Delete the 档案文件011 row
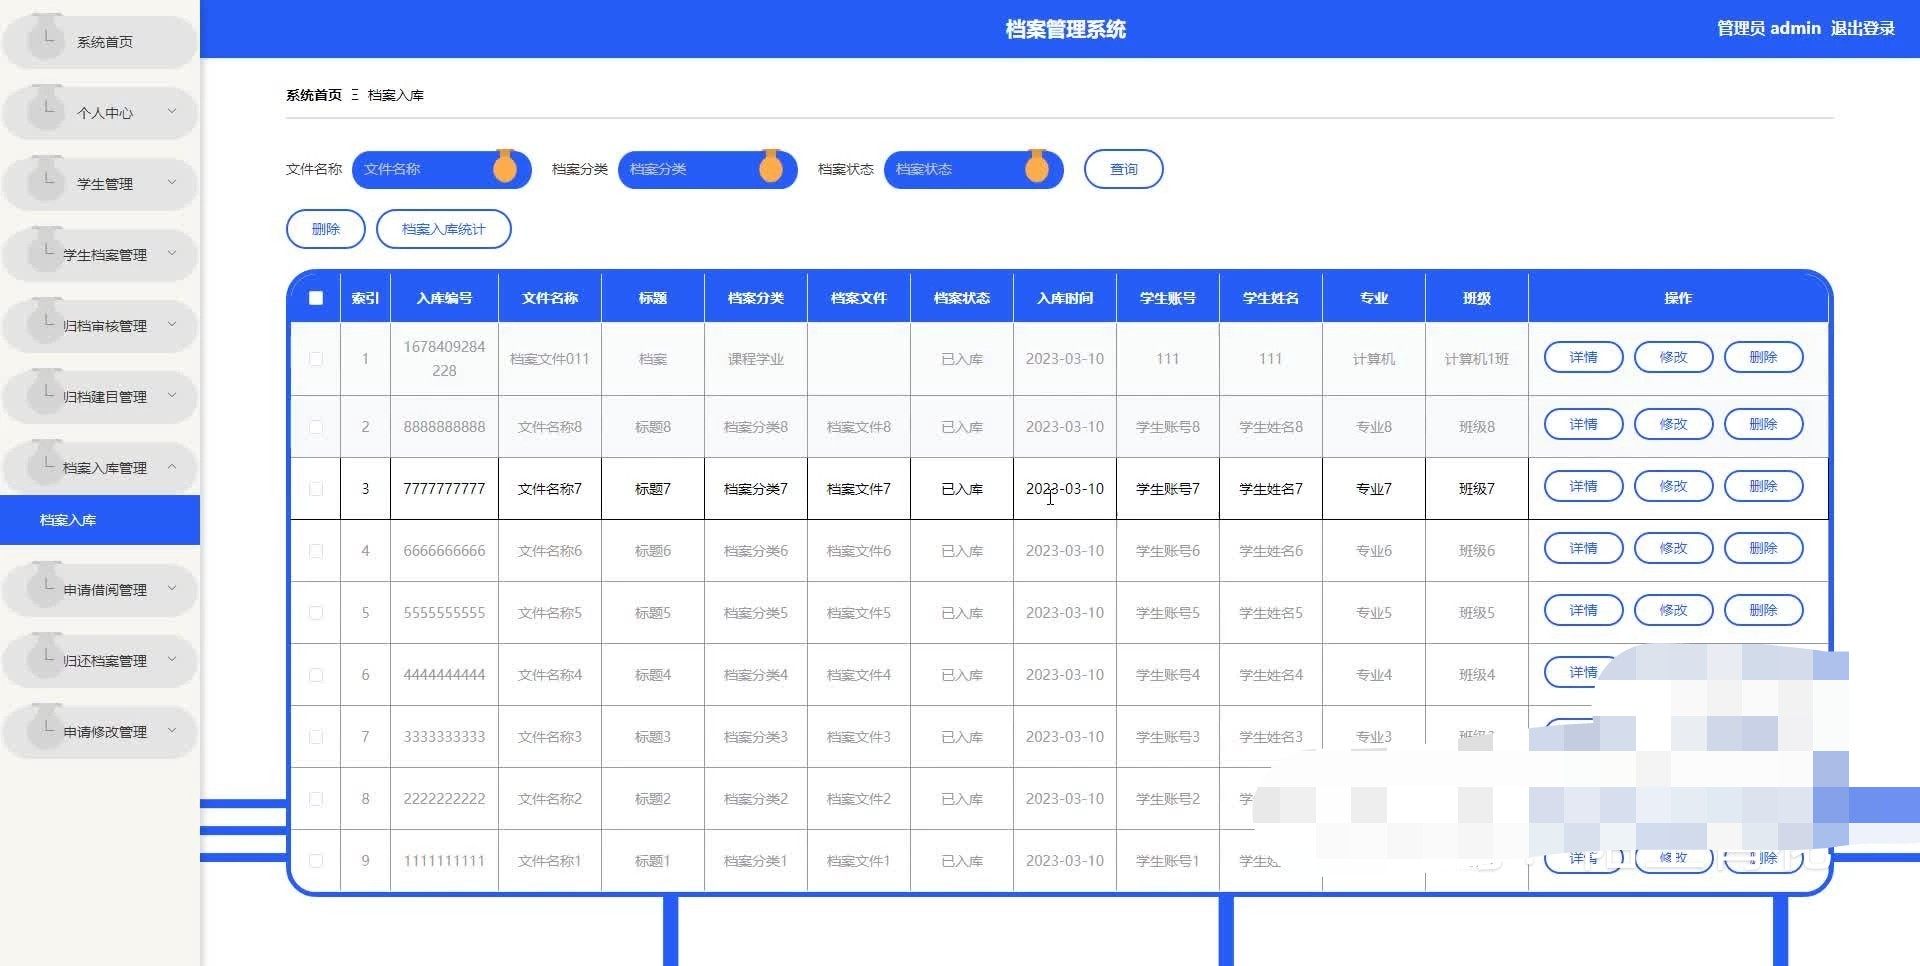This screenshot has height=966, width=1920. [1764, 357]
